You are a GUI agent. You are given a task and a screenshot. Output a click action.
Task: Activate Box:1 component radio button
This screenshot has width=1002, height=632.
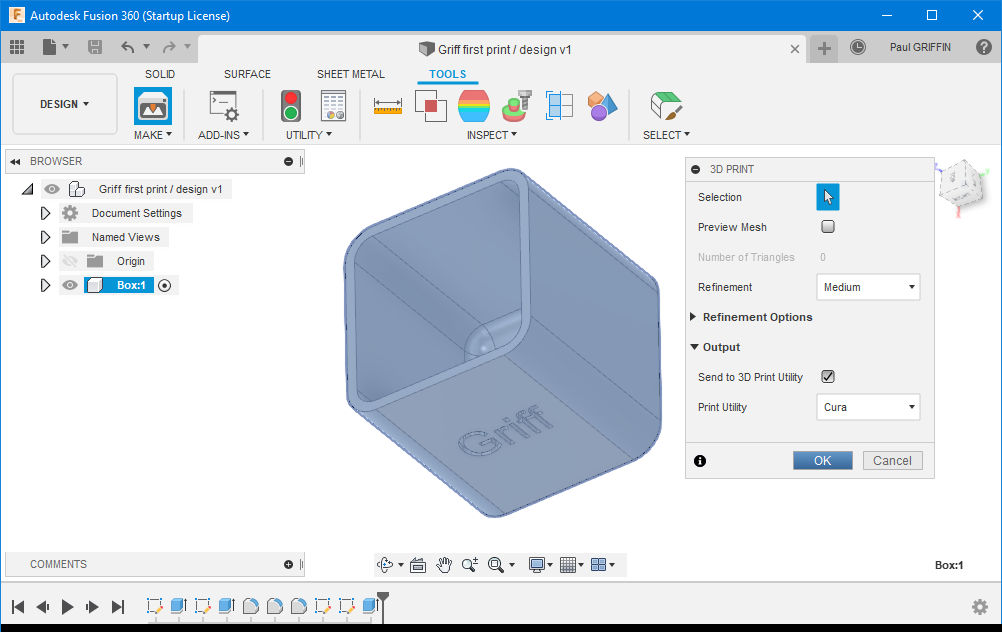tap(165, 286)
